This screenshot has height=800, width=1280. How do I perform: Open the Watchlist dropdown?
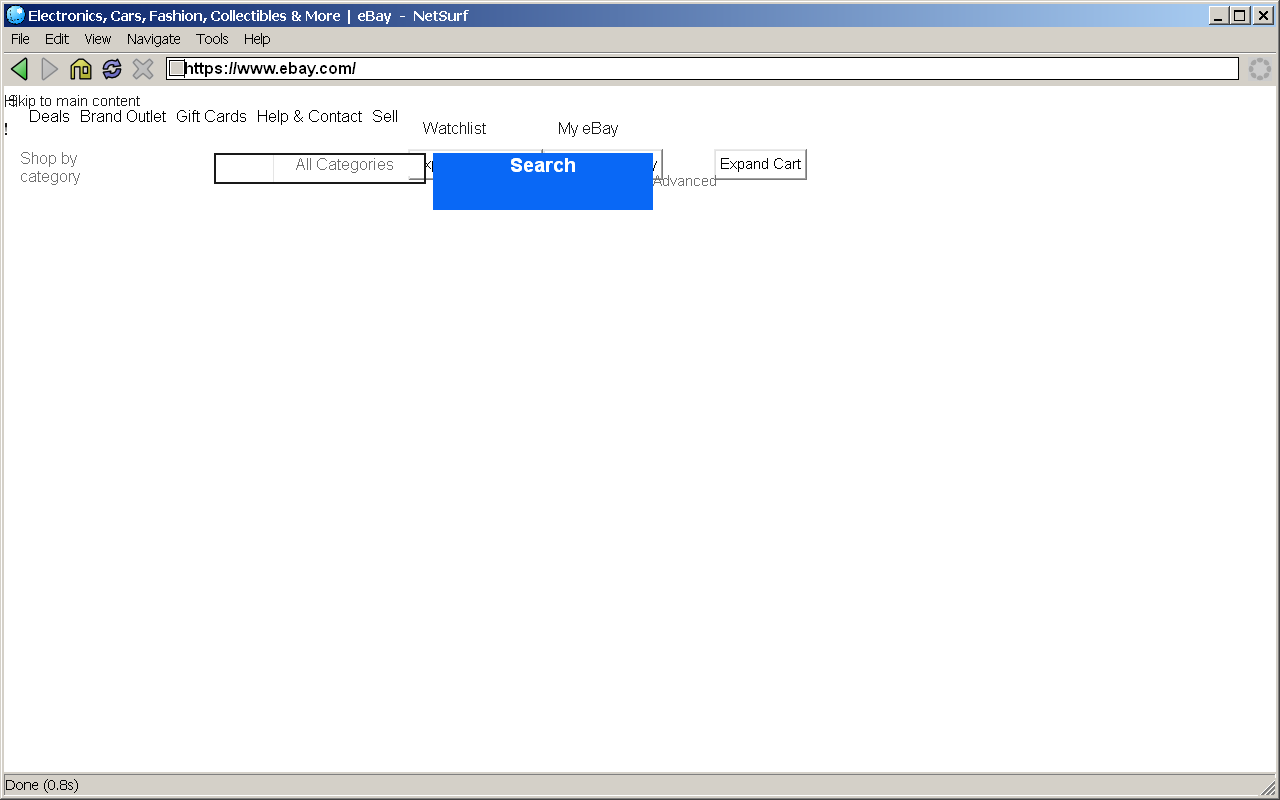[x=454, y=129]
